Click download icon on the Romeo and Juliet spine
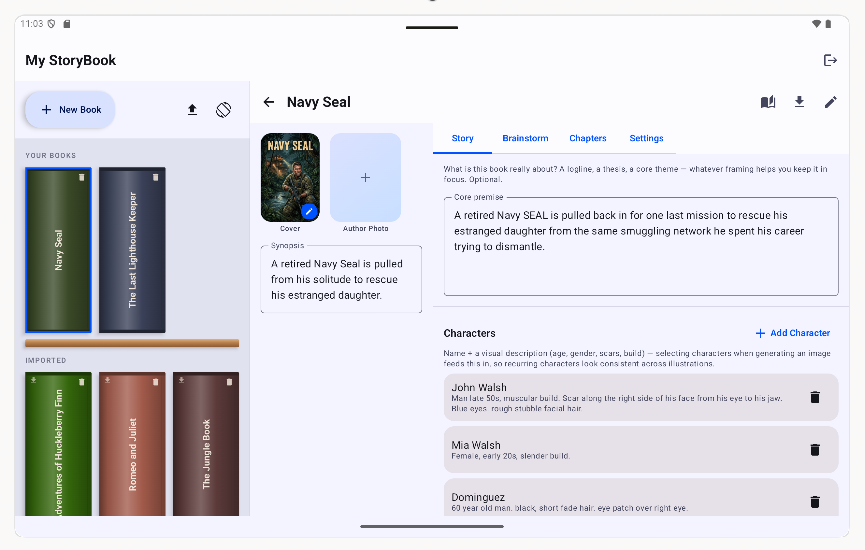The width and height of the screenshot is (865, 550). 108,380
